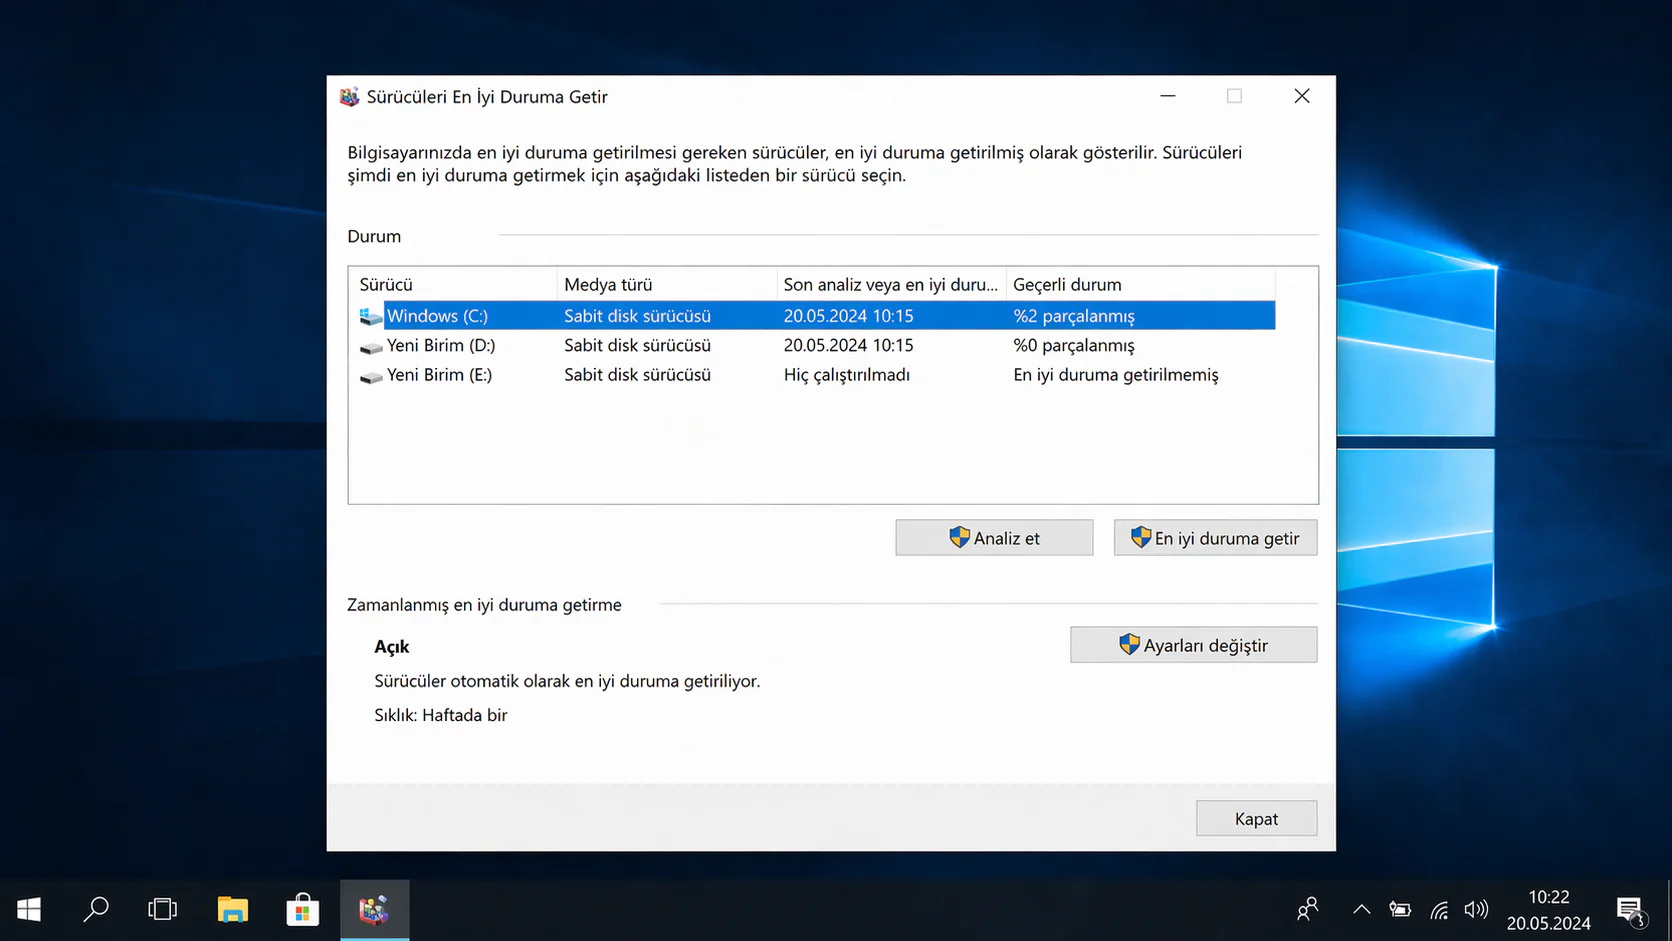The width and height of the screenshot is (1672, 941).
Task: Click the network icon in system tray
Action: [x=1438, y=909]
